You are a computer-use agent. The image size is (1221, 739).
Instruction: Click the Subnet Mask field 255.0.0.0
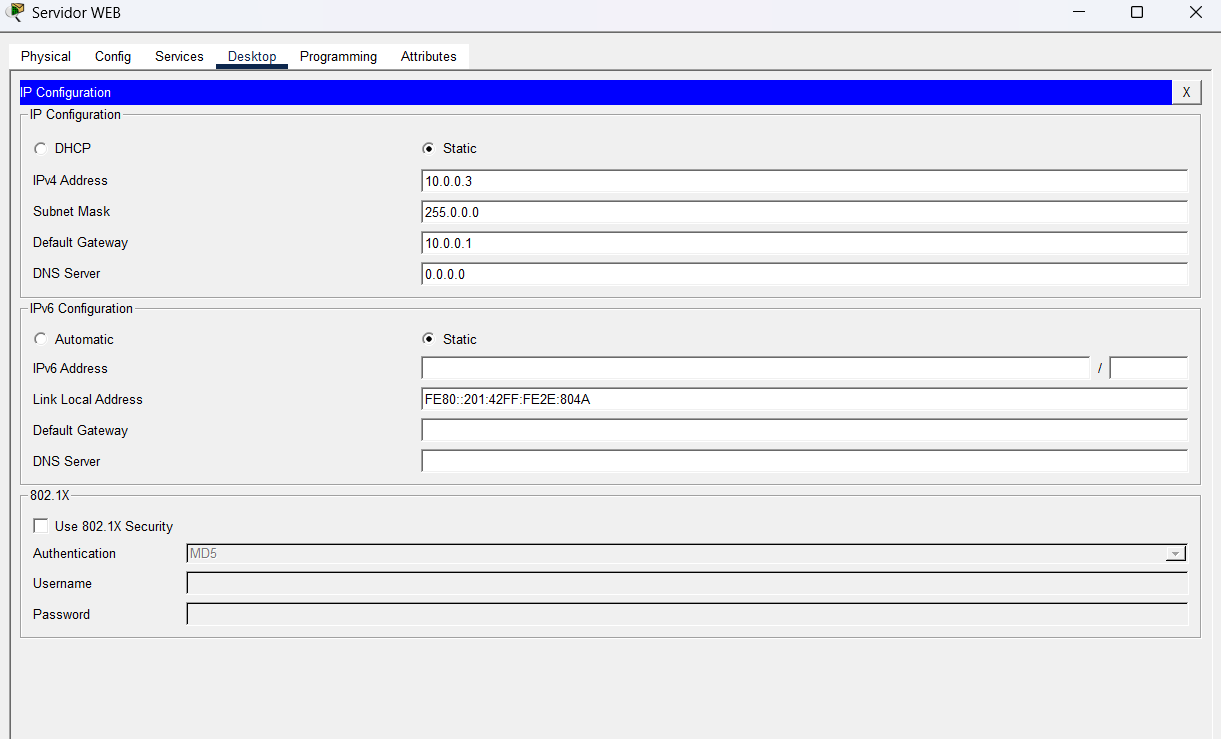(x=805, y=212)
